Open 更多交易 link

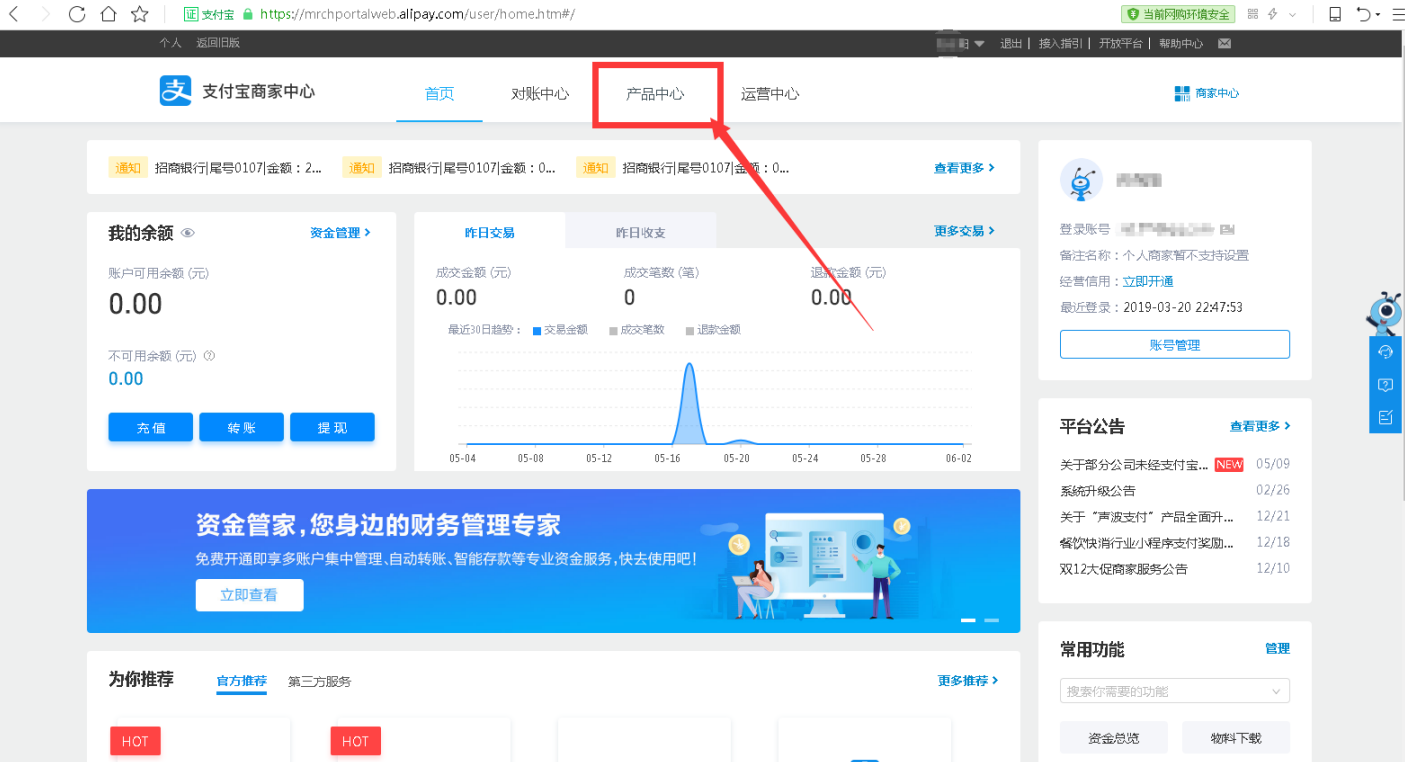pyautogui.click(x=965, y=231)
